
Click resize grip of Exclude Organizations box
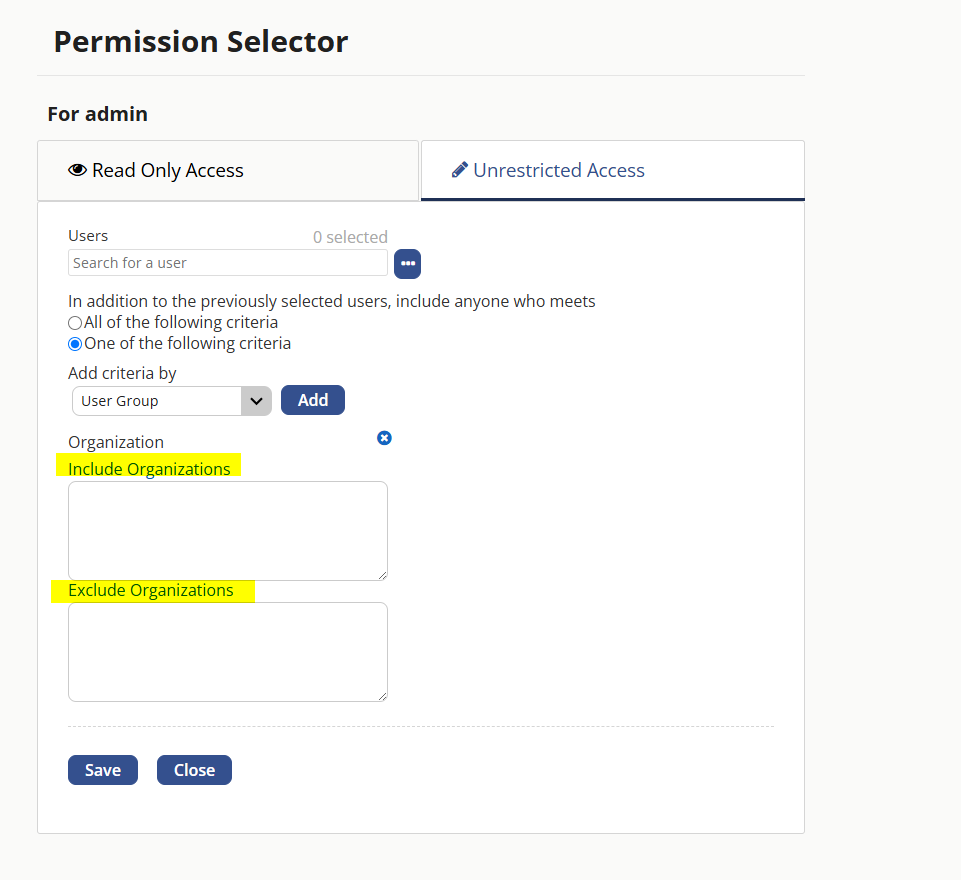[382, 696]
